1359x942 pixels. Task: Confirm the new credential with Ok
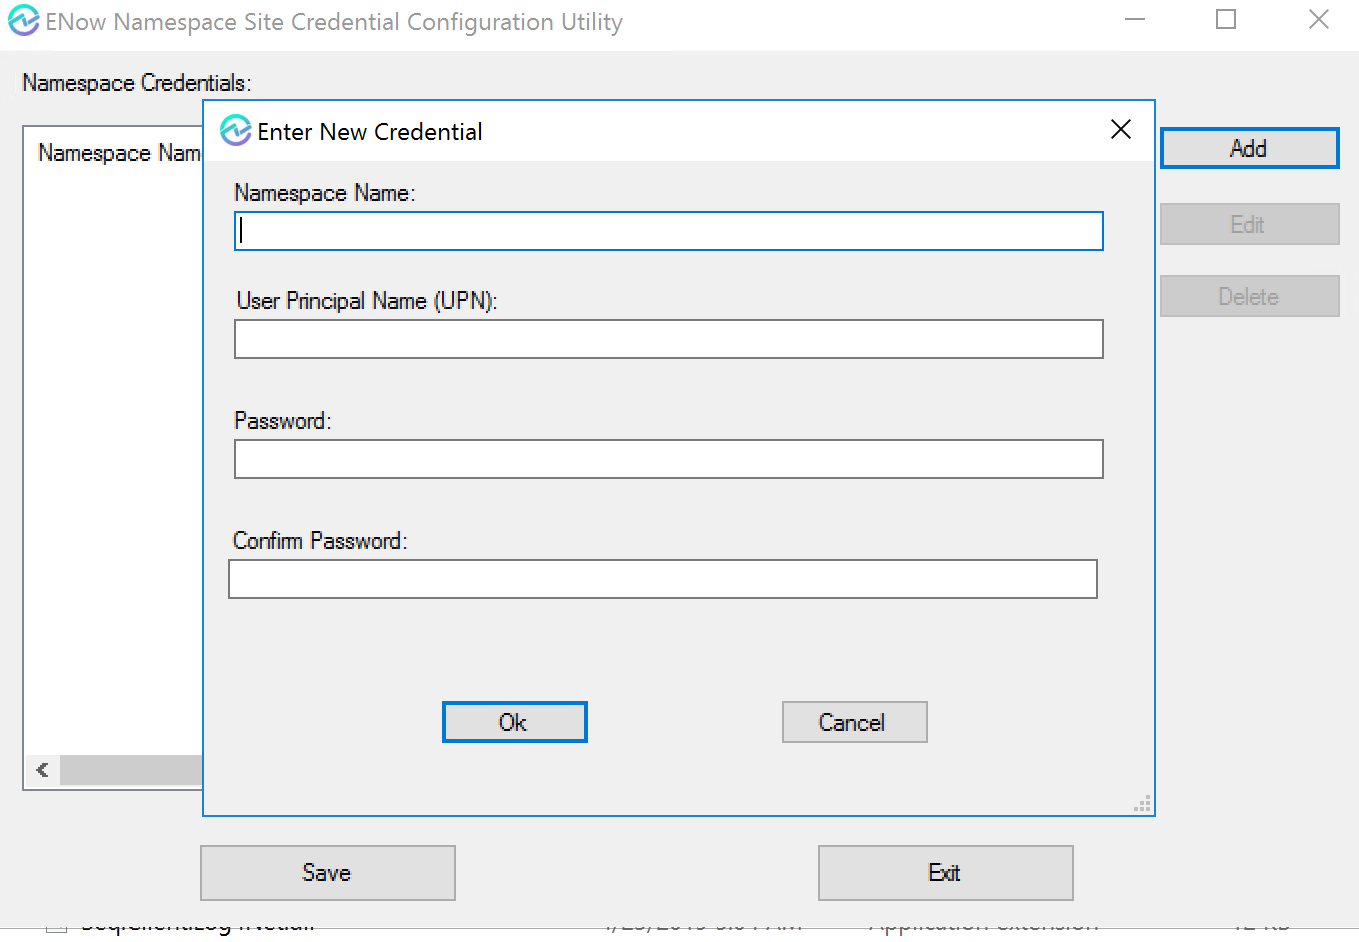514,722
